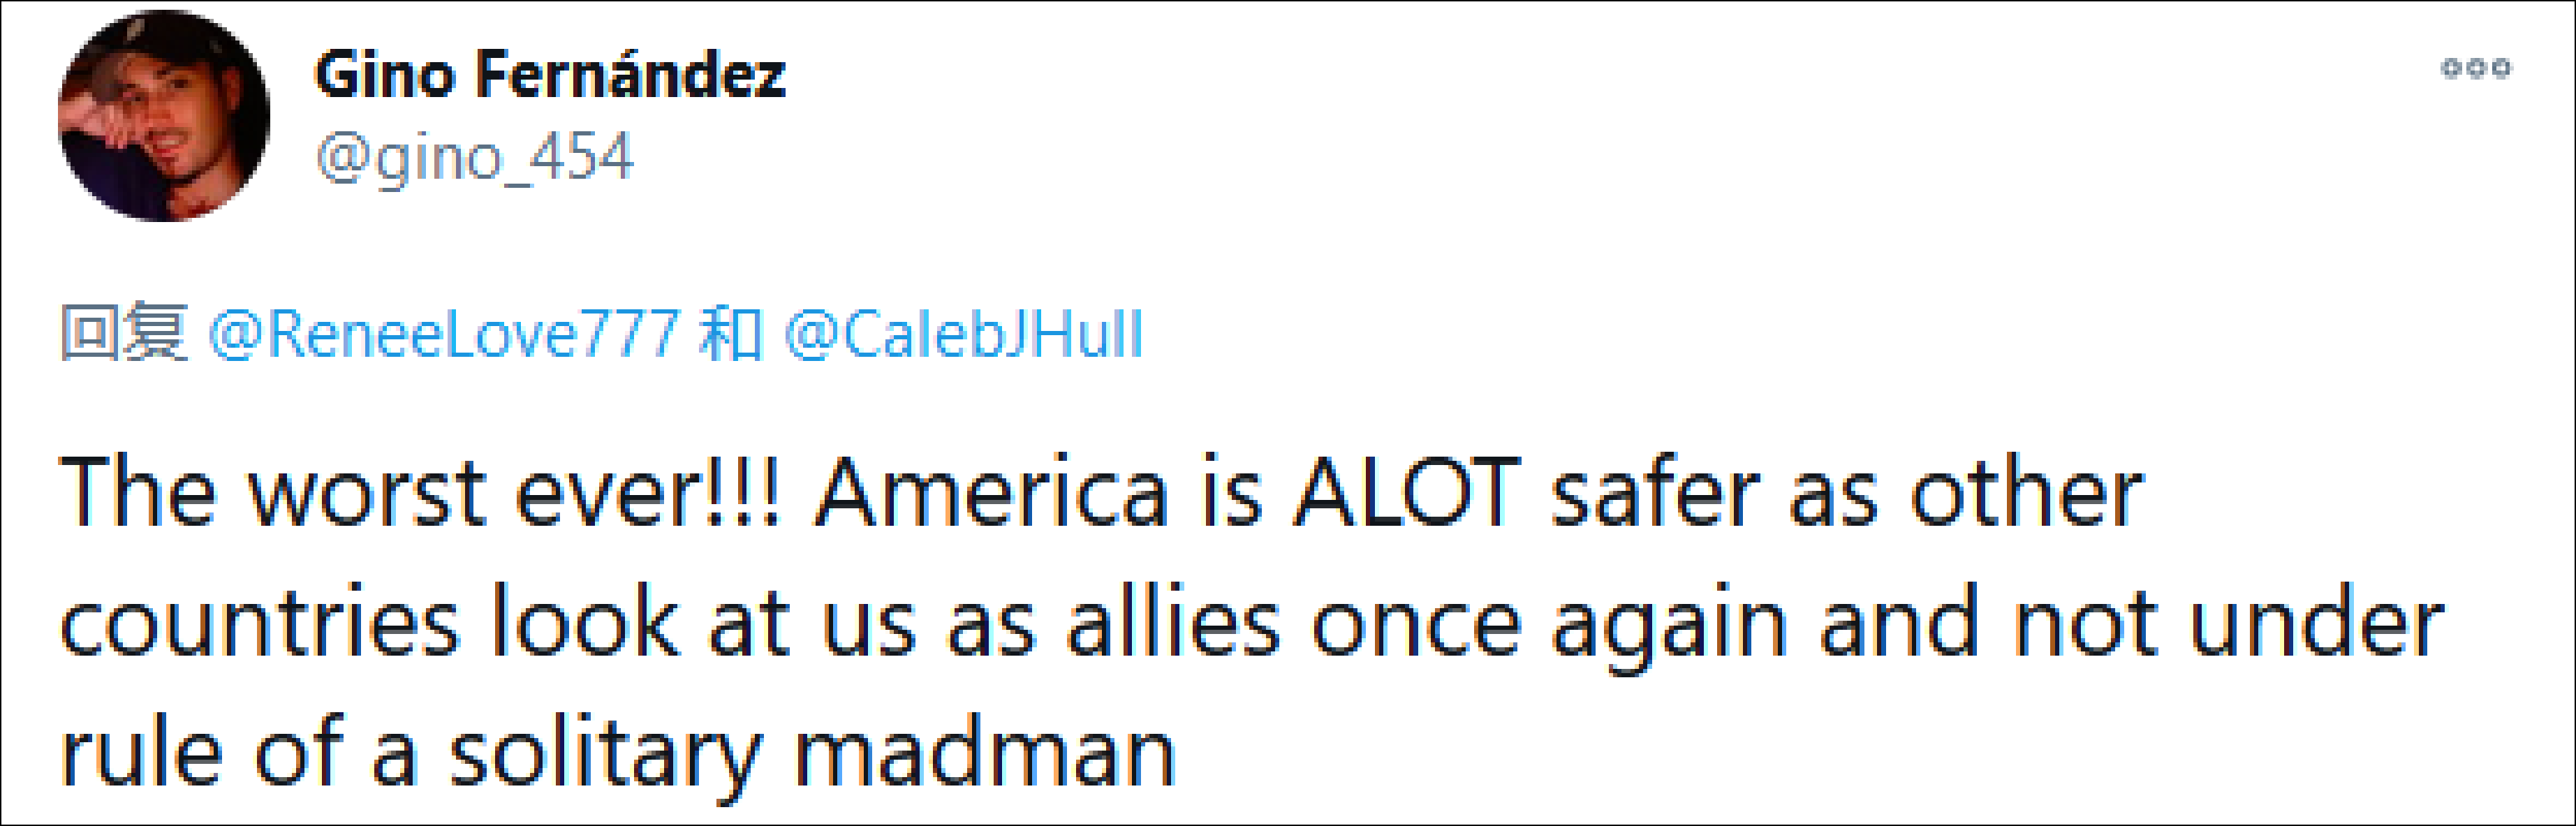2576x826 pixels.
Task: Click the phrase "The worst ever!!!"
Action: point(420,492)
